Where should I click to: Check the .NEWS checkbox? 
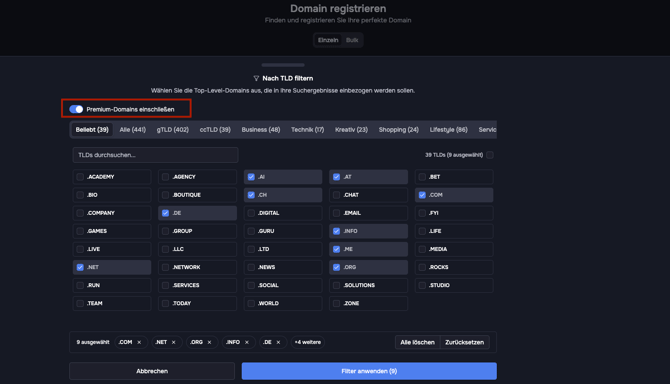[251, 267]
